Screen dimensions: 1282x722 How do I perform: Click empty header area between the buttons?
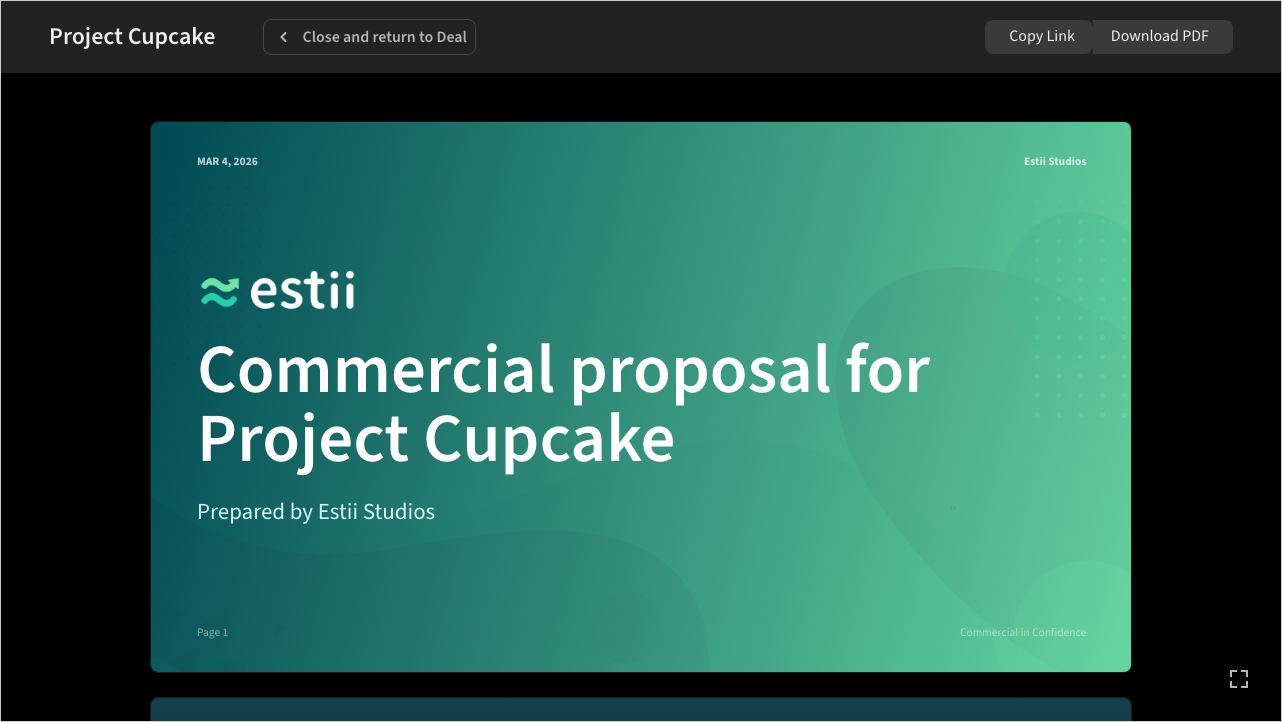click(730, 37)
